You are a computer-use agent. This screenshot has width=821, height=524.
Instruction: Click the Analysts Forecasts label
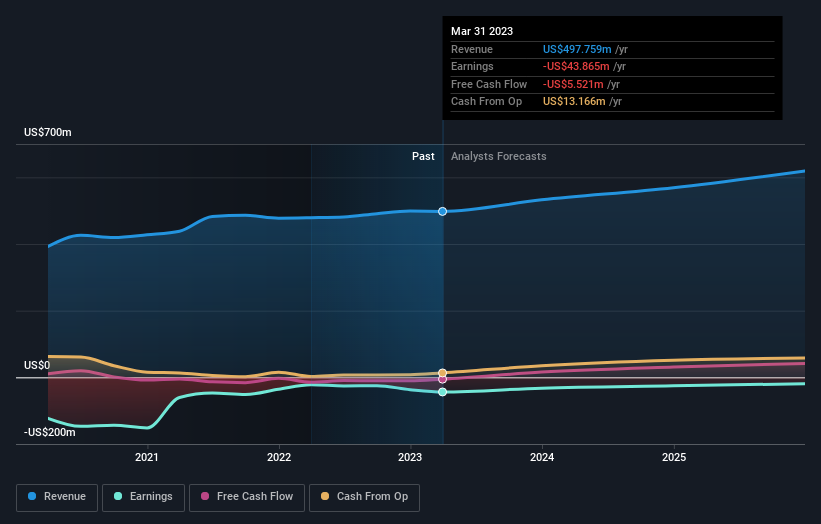tap(498, 157)
